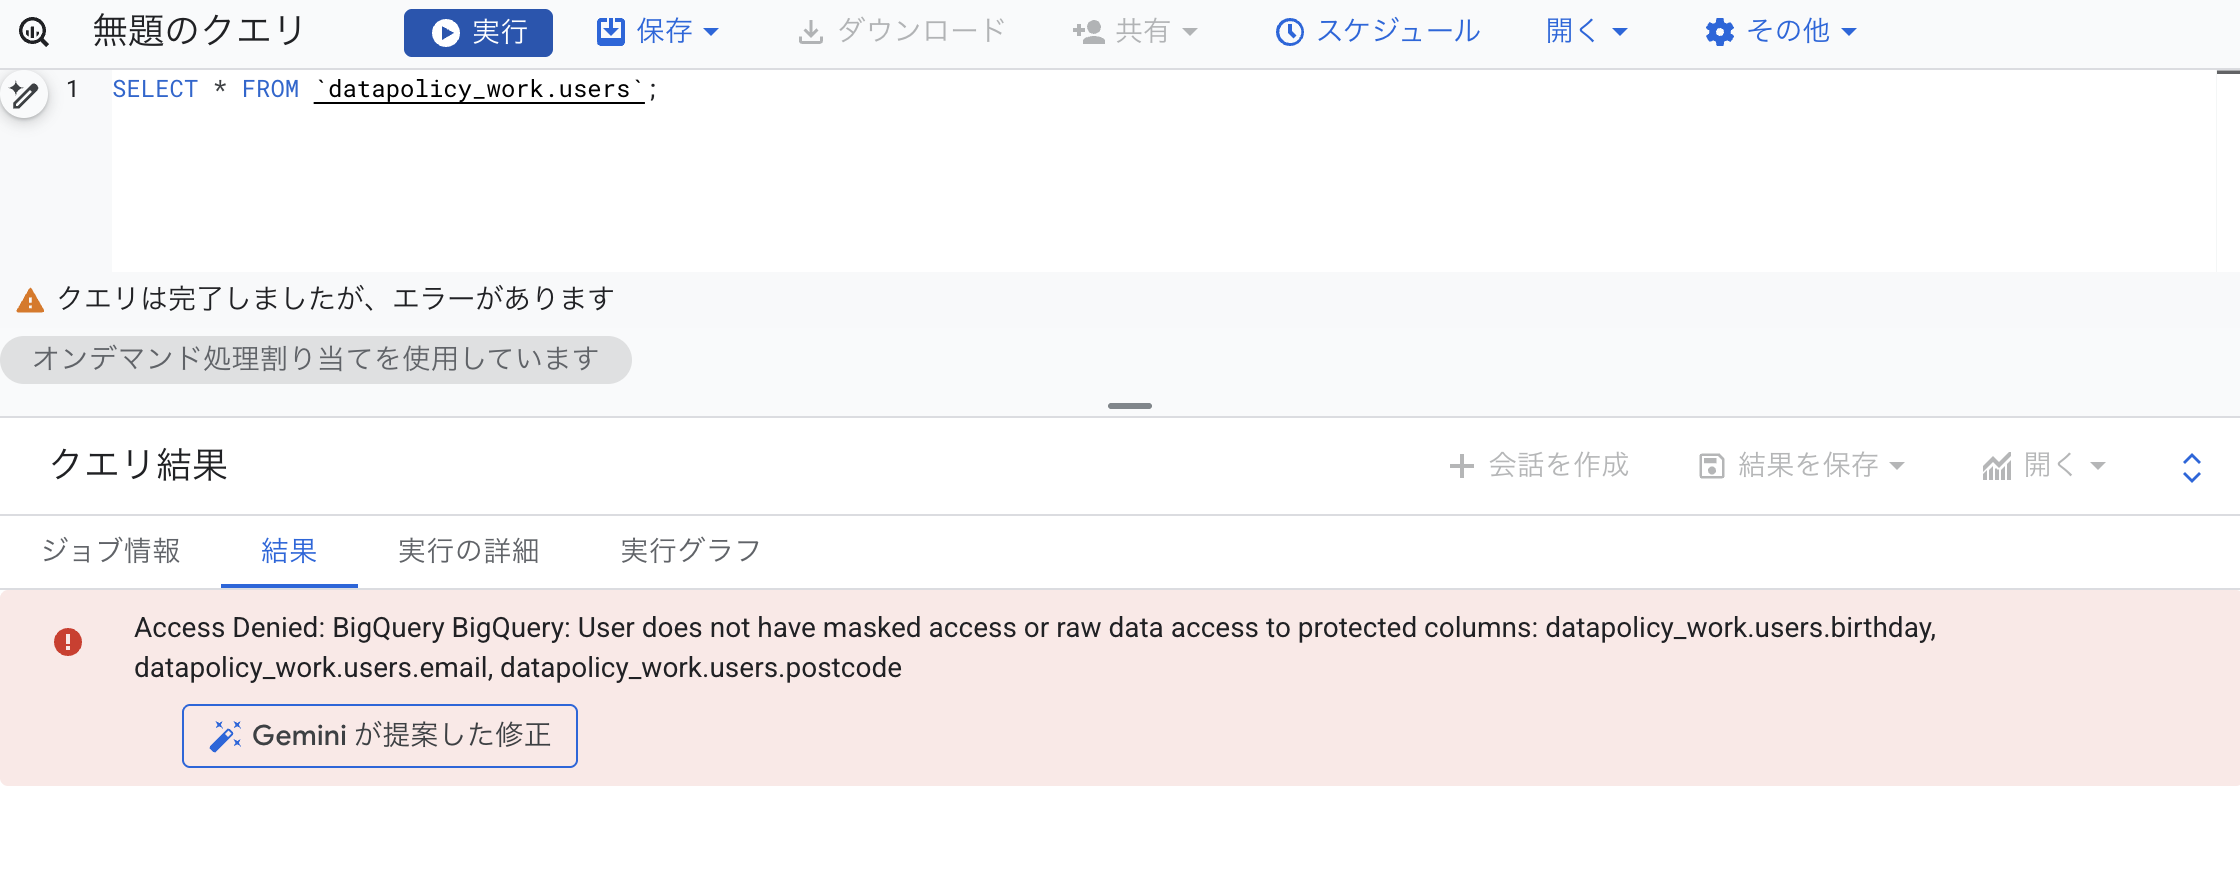
Task: Click the SELECT keyword in the query
Action: click(x=155, y=89)
